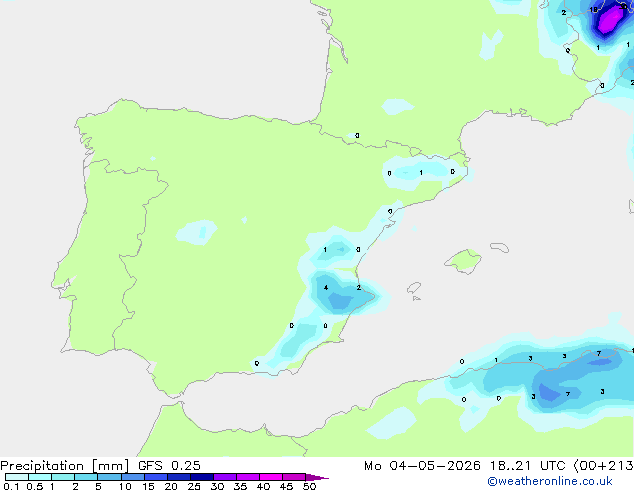This screenshot has height=490, width=634.
Task: Open the weatheronline.co.uk copyright link
Action: (x=550, y=481)
